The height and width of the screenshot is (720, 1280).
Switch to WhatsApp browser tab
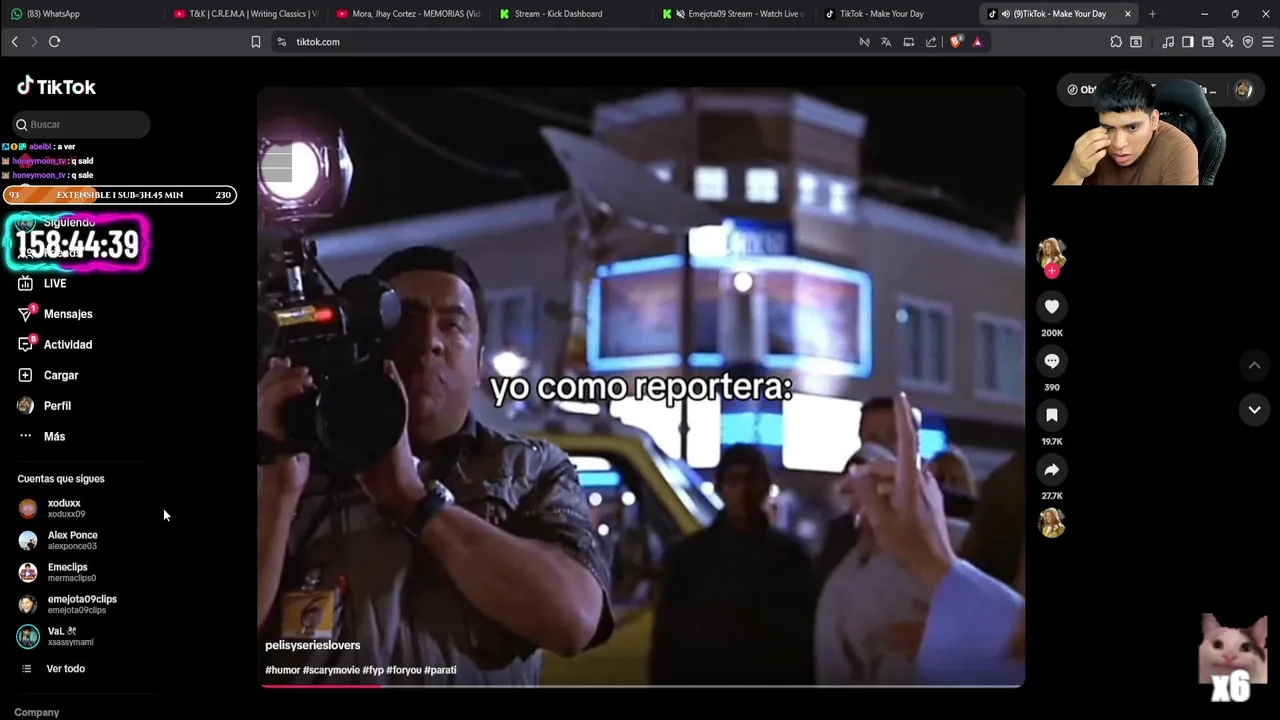pos(80,14)
